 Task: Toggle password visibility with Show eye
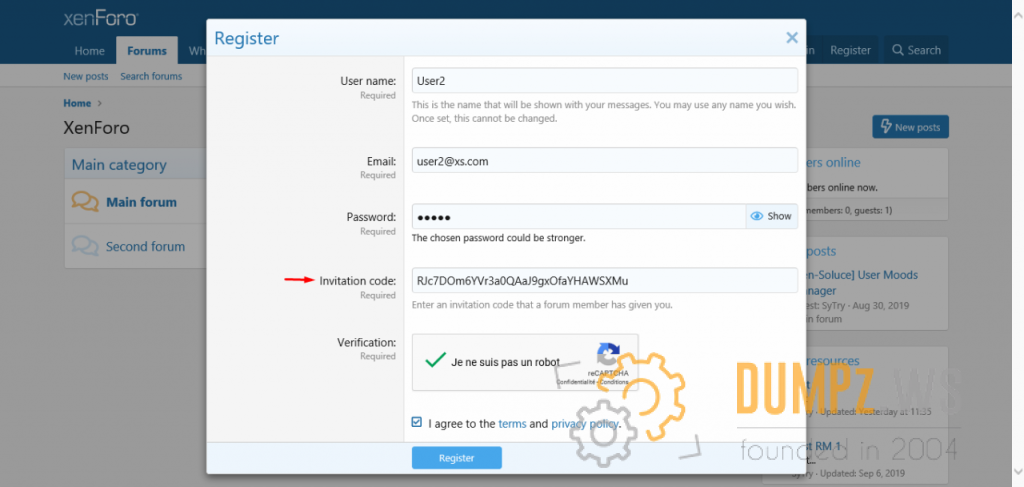[x=771, y=216]
